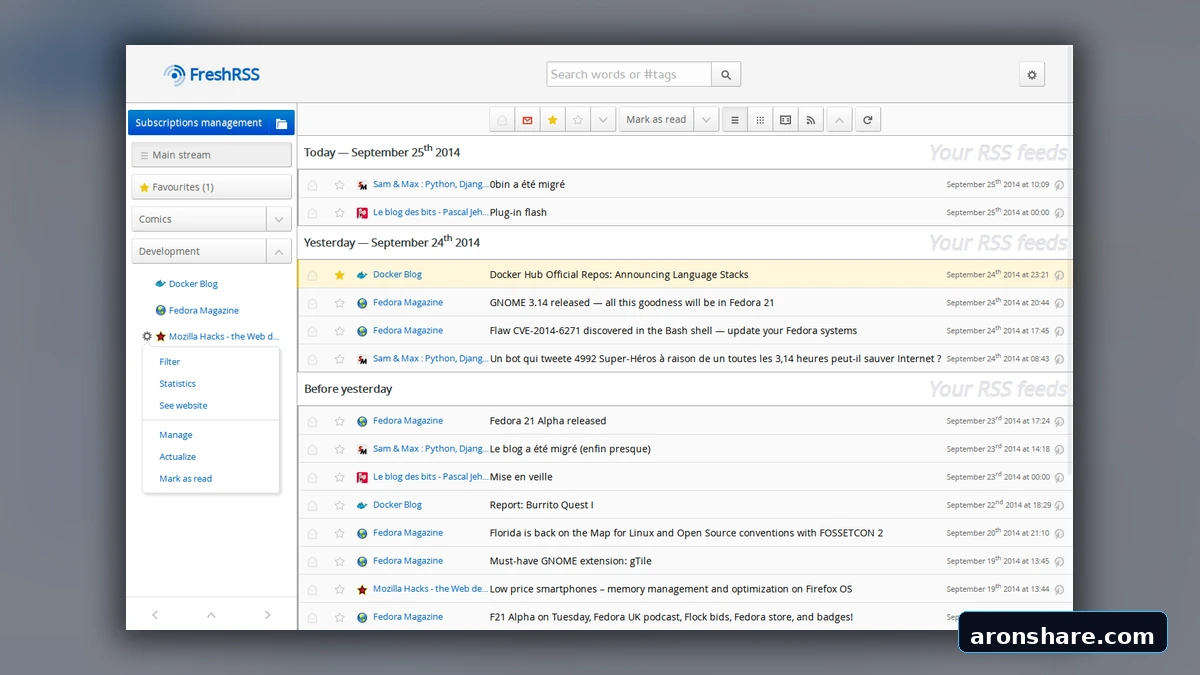The width and height of the screenshot is (1200, 675).
Task: Open the Docker Blog feed in sidebar
Action: tap(193, 284)
